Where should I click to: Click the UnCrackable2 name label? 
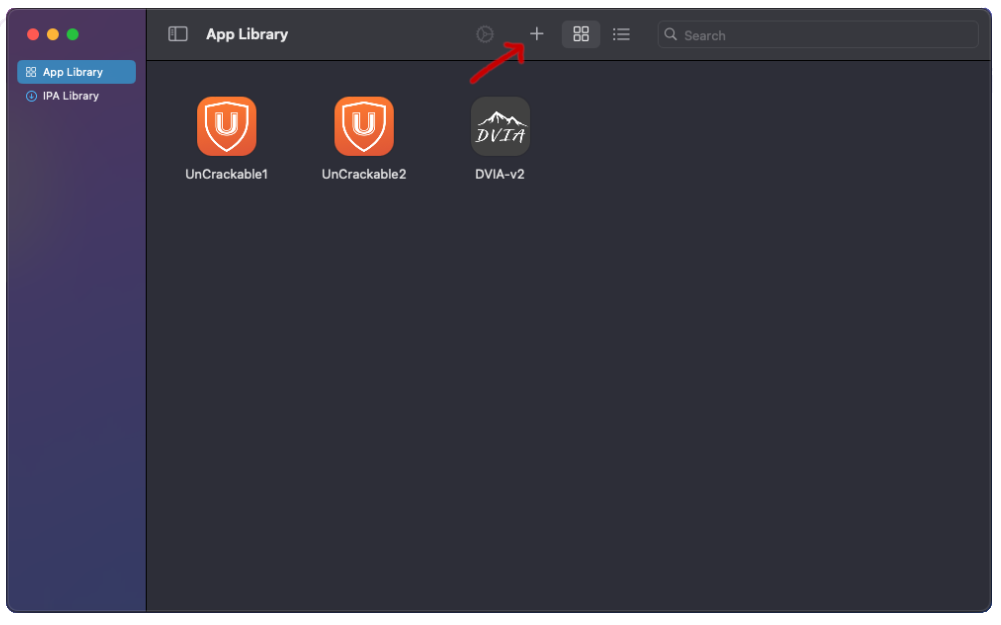pyautogui.click(x=364, y=174)
